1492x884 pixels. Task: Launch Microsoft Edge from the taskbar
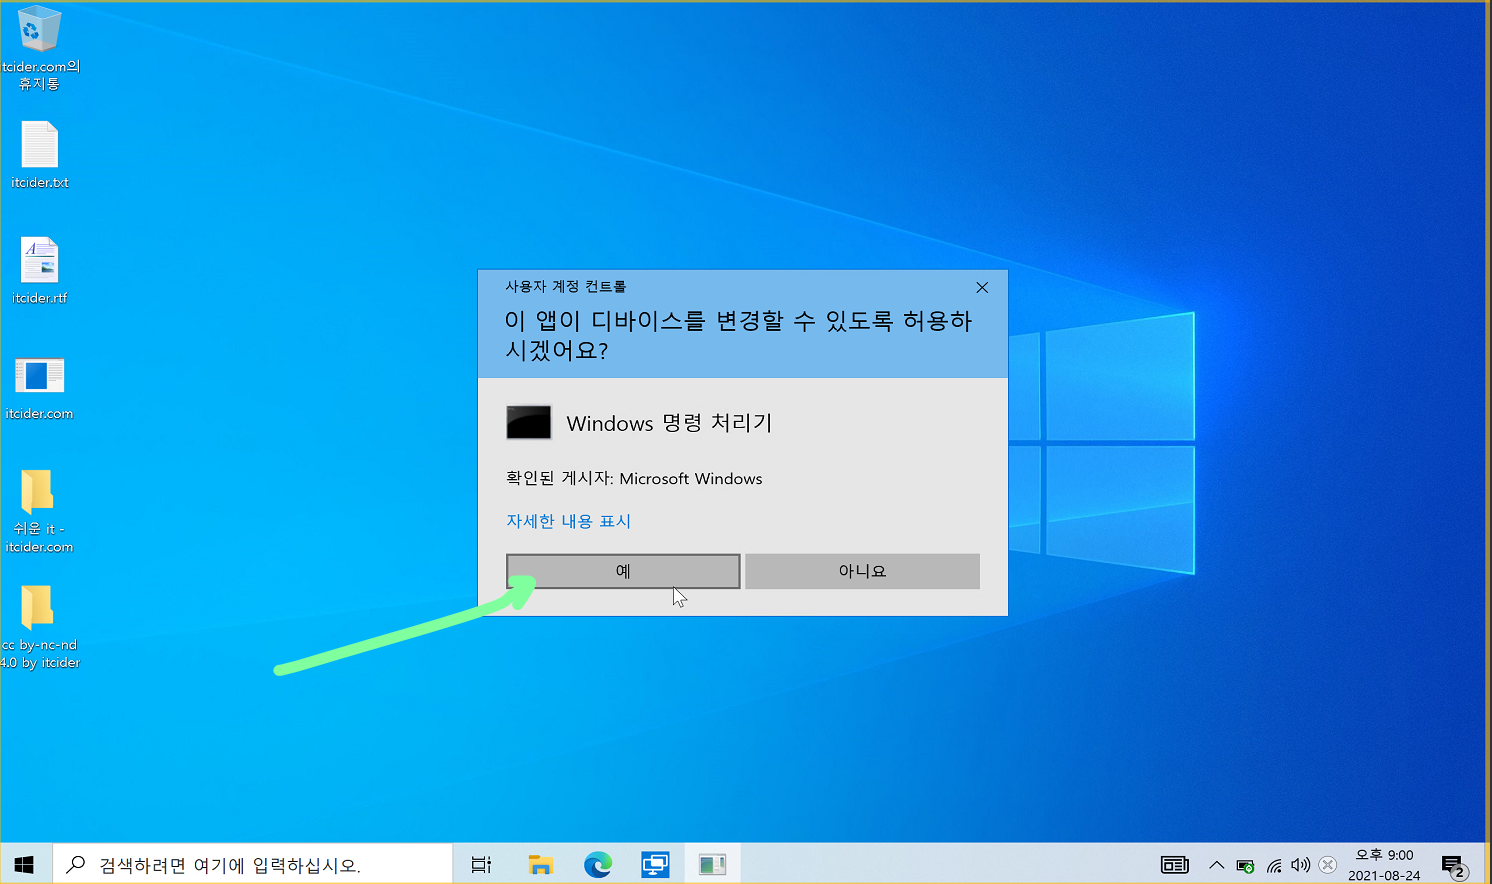pos(598,864)
